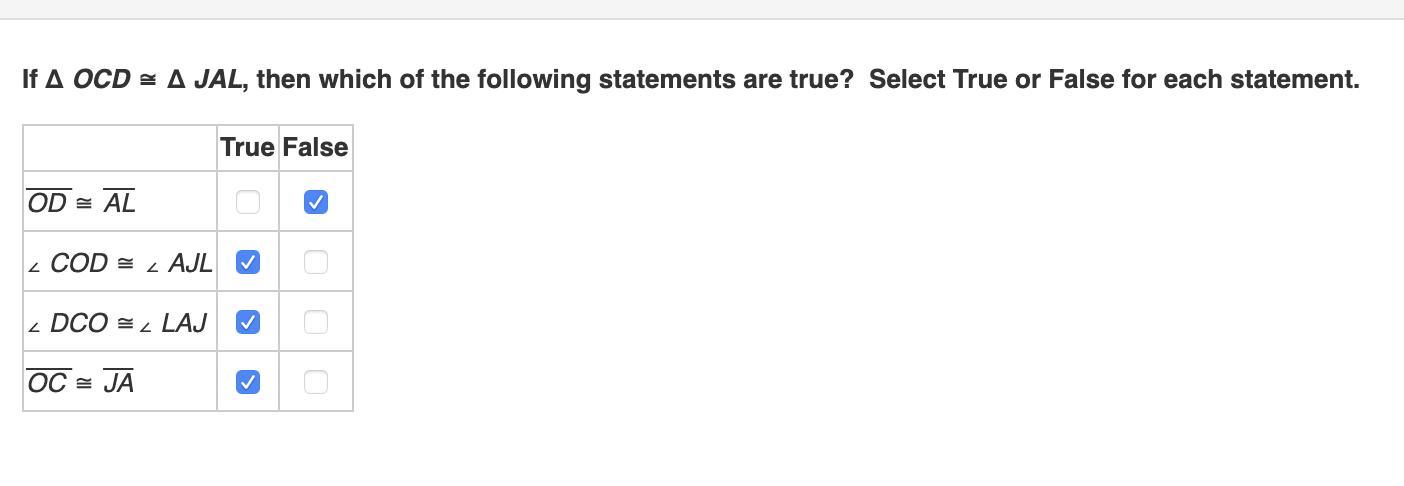The height and width of the screenshot is (486, 1404).
Task: Click the ∠DCO ≅ ∠LAJ statement label
Action: pyautogui.click(x=118, y=323)
